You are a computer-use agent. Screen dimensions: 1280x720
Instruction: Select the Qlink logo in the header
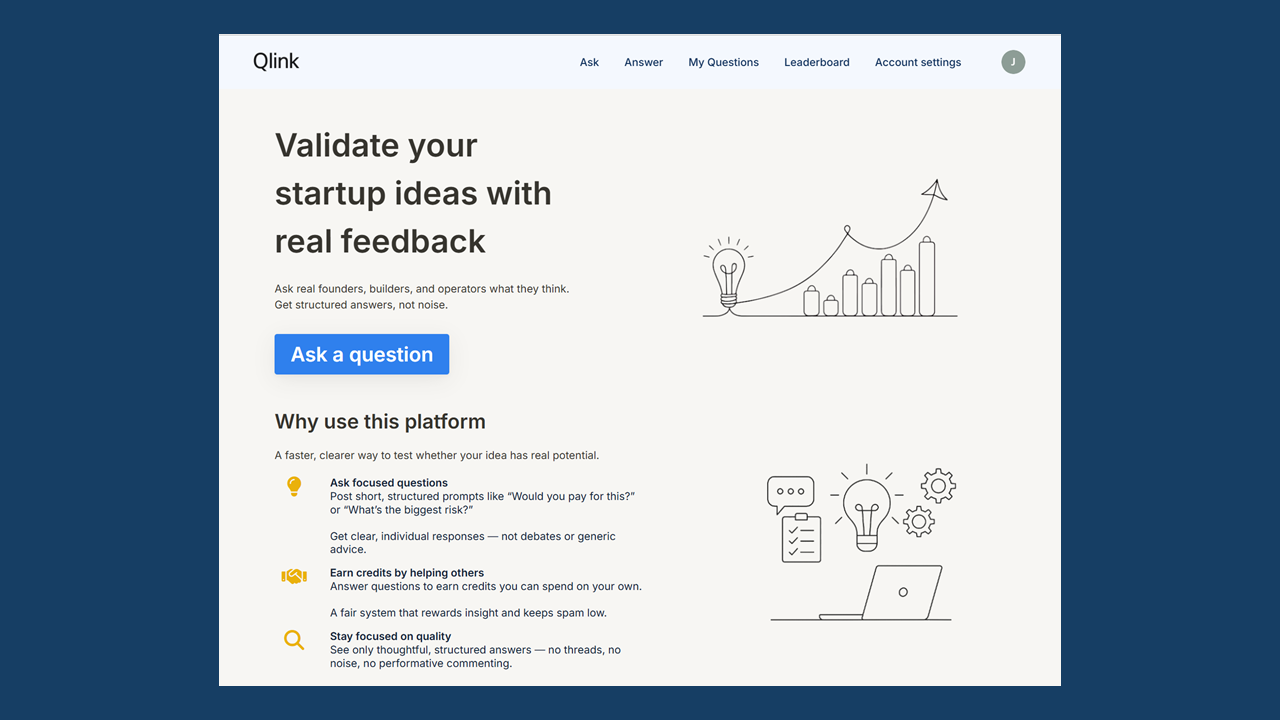(276, 61)
